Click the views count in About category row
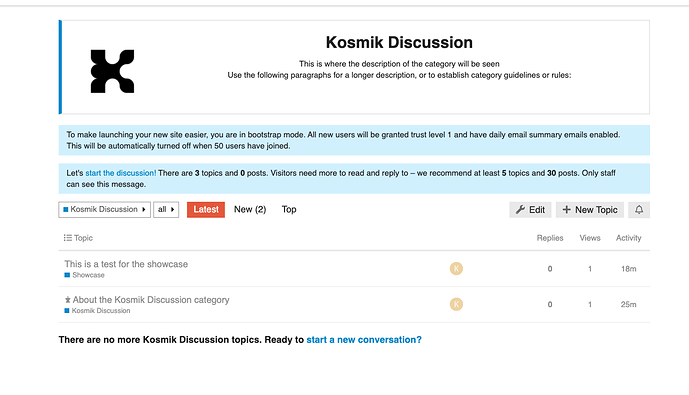 tap(590, 304)
